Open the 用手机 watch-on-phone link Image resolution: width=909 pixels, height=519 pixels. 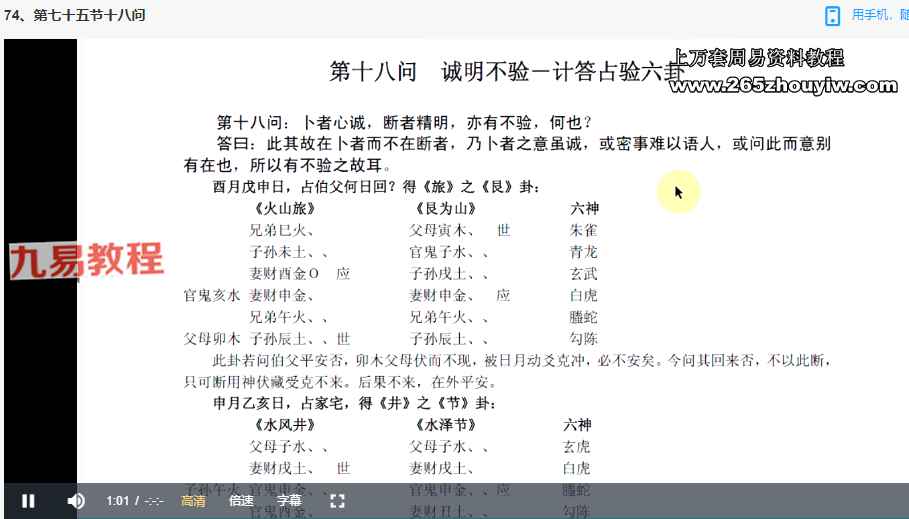point(878,15)
